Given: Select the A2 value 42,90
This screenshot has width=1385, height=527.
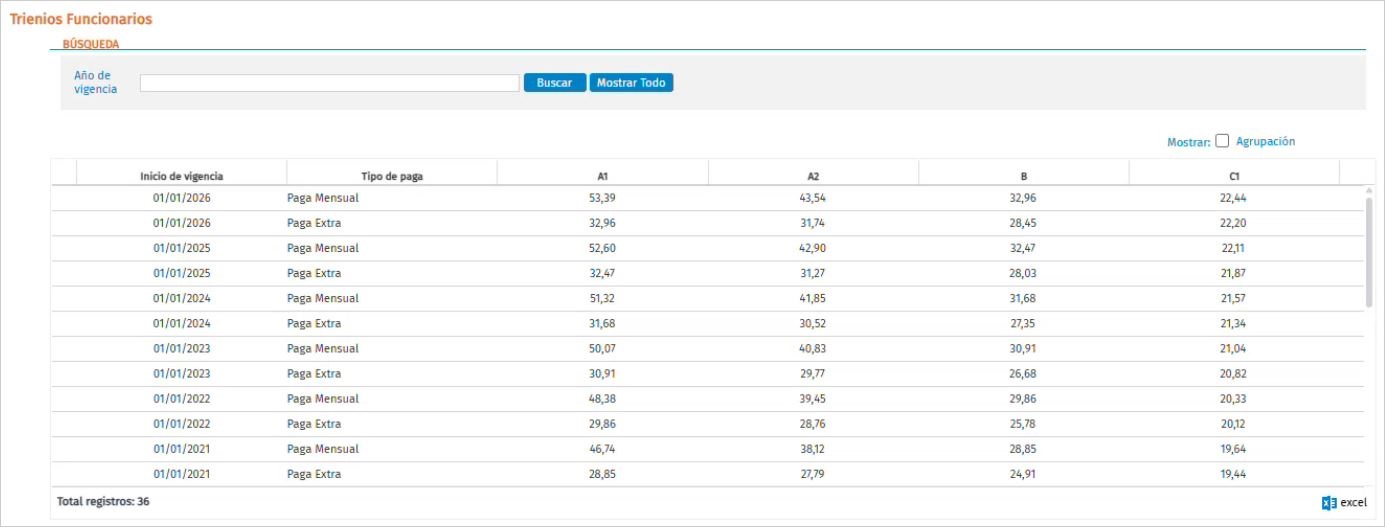Looking at the screenshot, I should (x=813, y=248).
